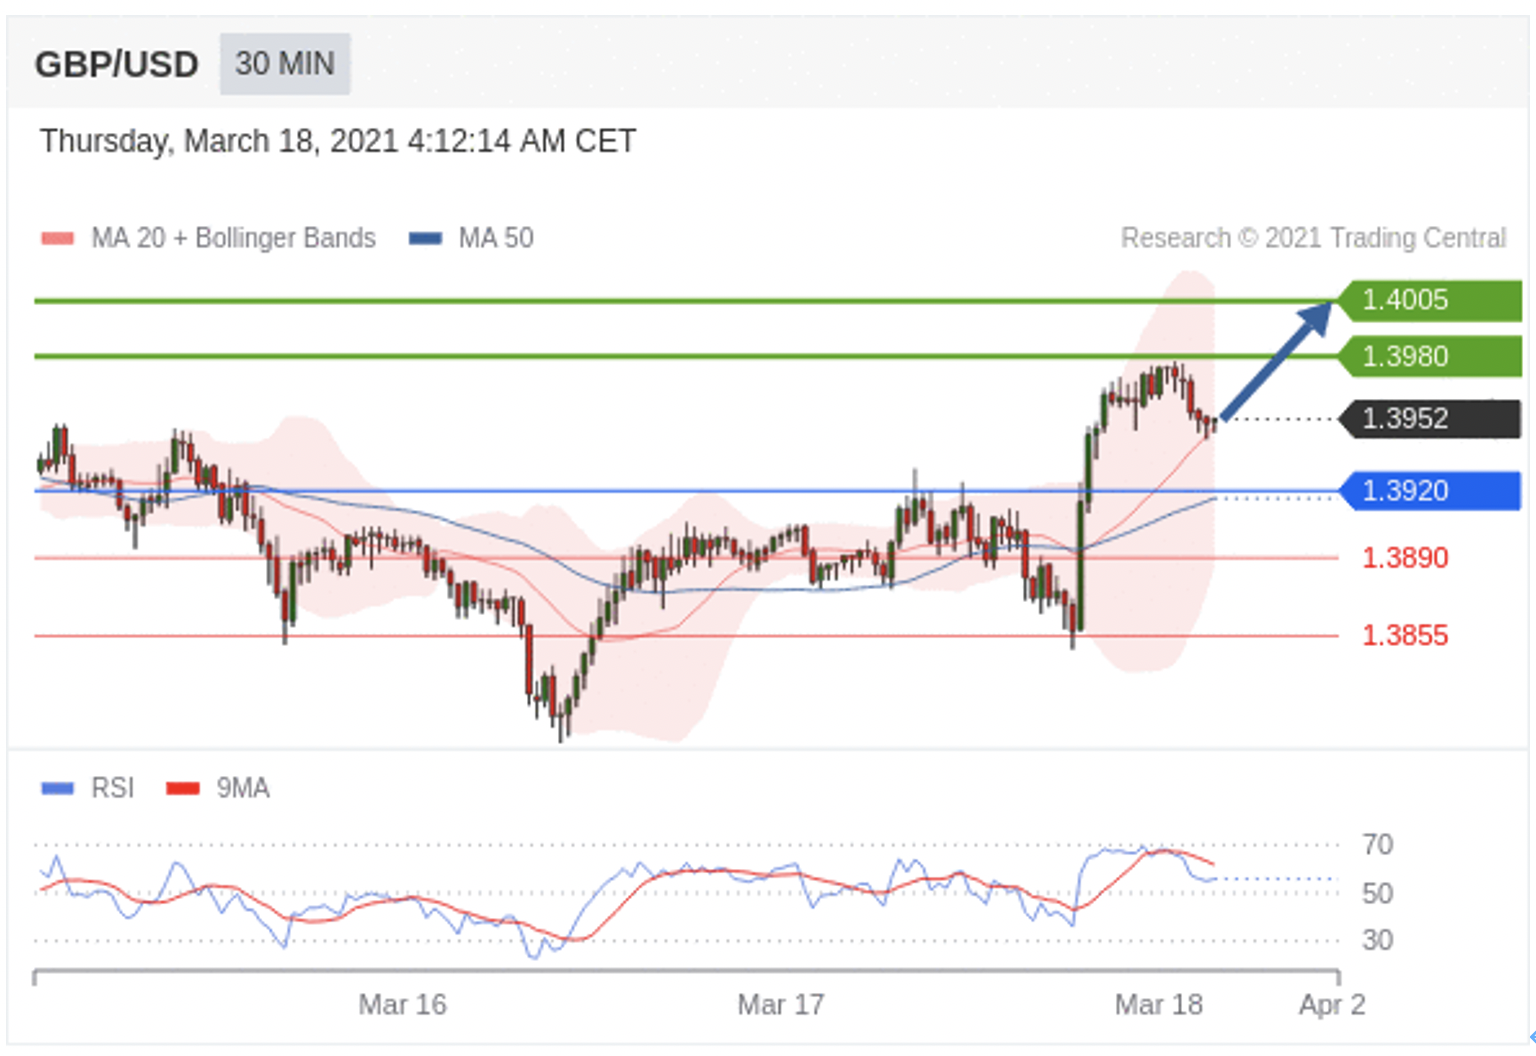Click the GBP/USD pair title
The image size is (1536, 1056).
[x=117, y=65]
